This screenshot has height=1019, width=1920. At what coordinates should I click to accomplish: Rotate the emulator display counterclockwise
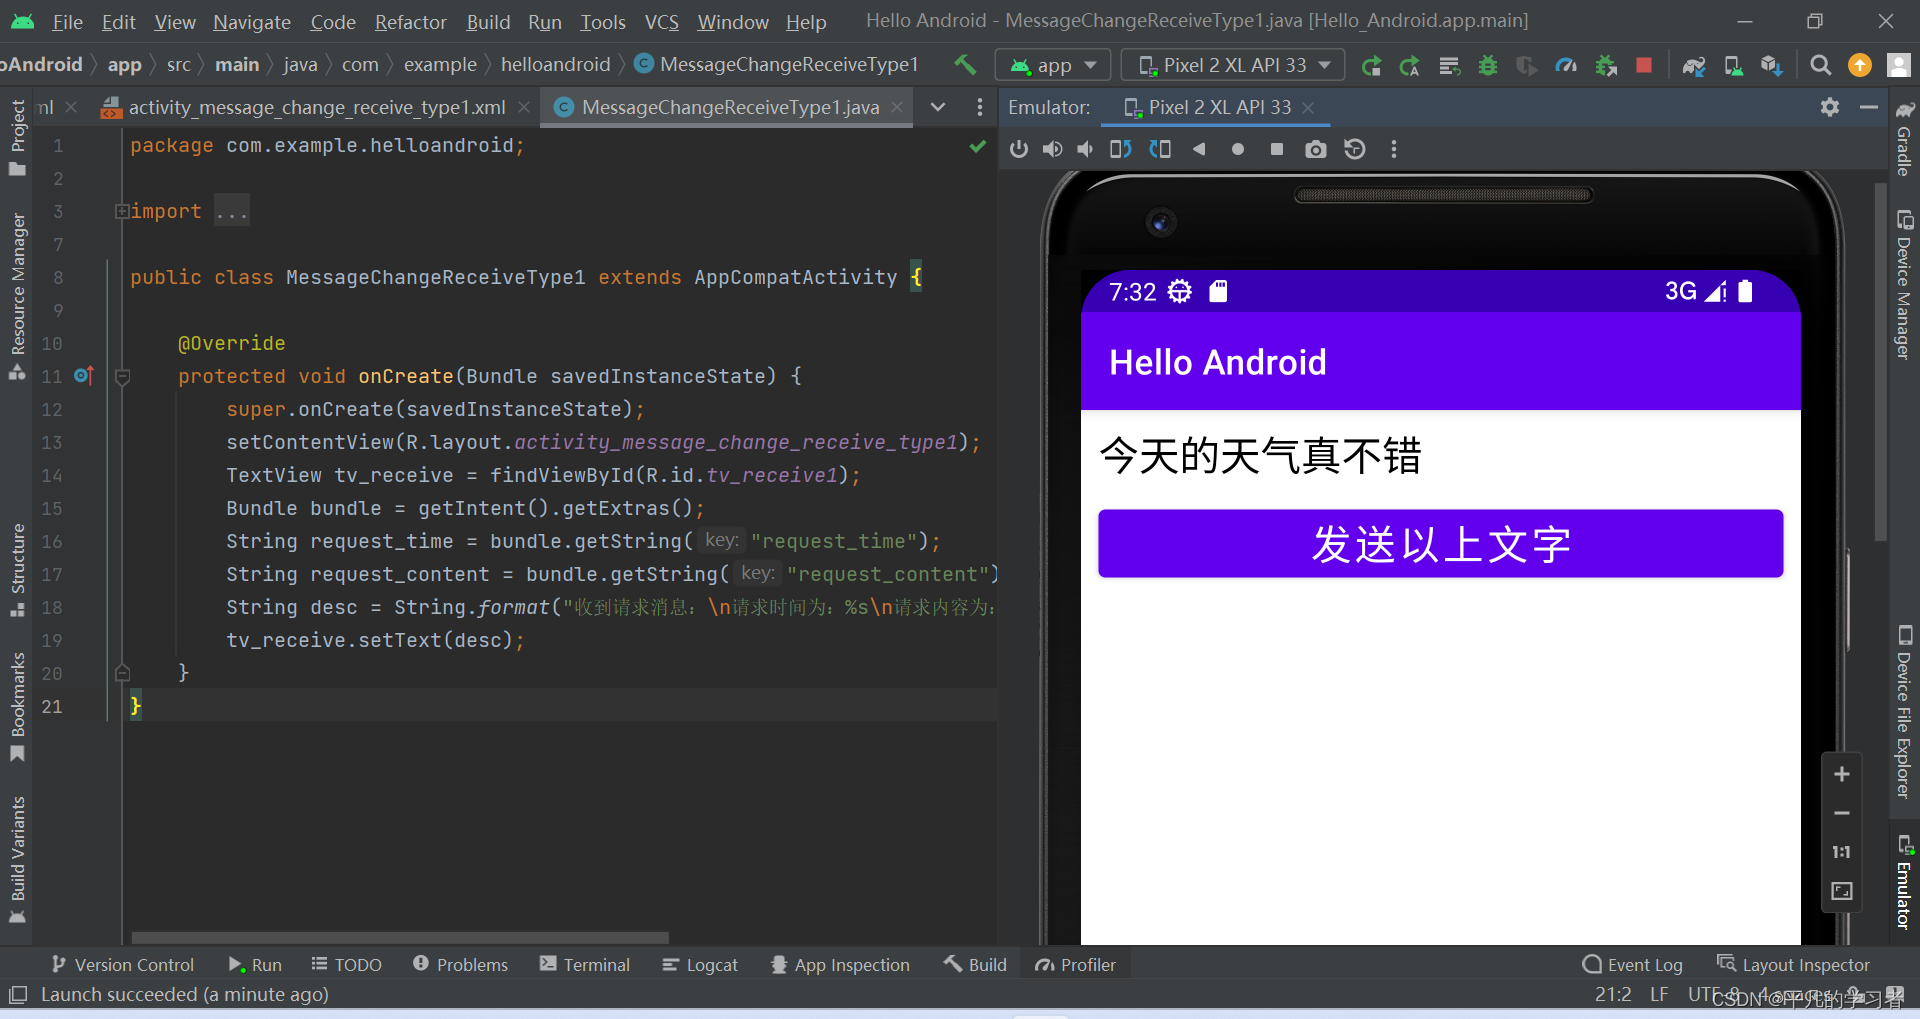point(1120,148)
